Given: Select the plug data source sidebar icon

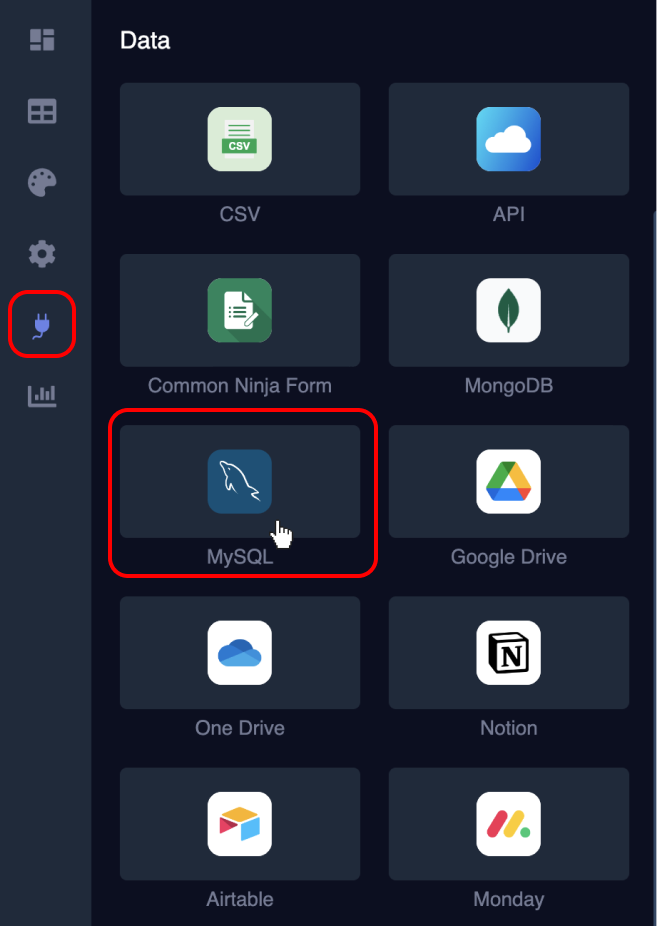Looking at the screenshot, I should coord(42,325).
